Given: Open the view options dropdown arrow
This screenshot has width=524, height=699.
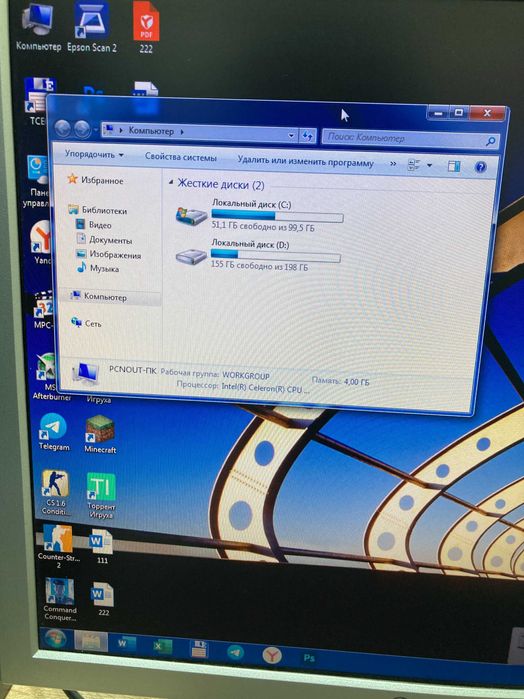Looking at the screenshot, I should pos(429,165).
